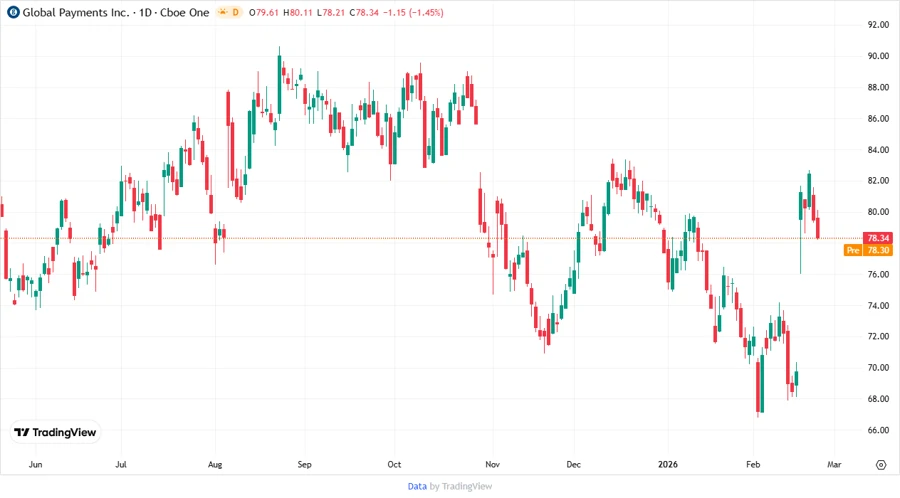Open chart settings gear icon
This screenshot has height=498, width=900.
tap(881, 465)
